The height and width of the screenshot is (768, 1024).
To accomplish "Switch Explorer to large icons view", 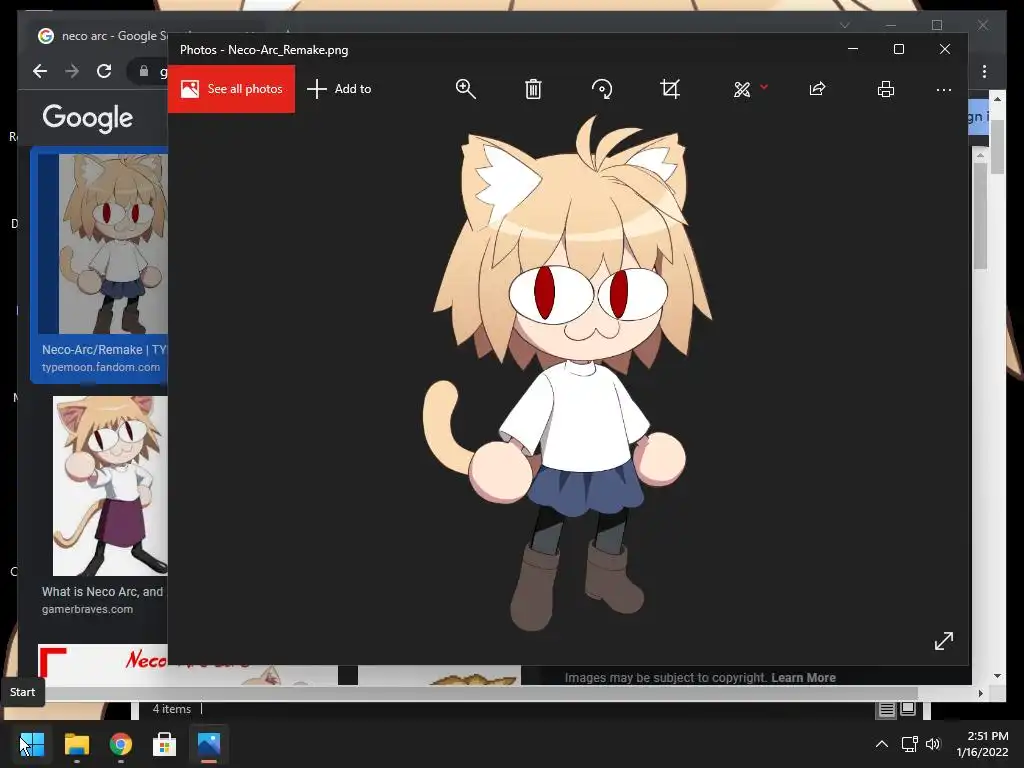I will tap(908, 709).
